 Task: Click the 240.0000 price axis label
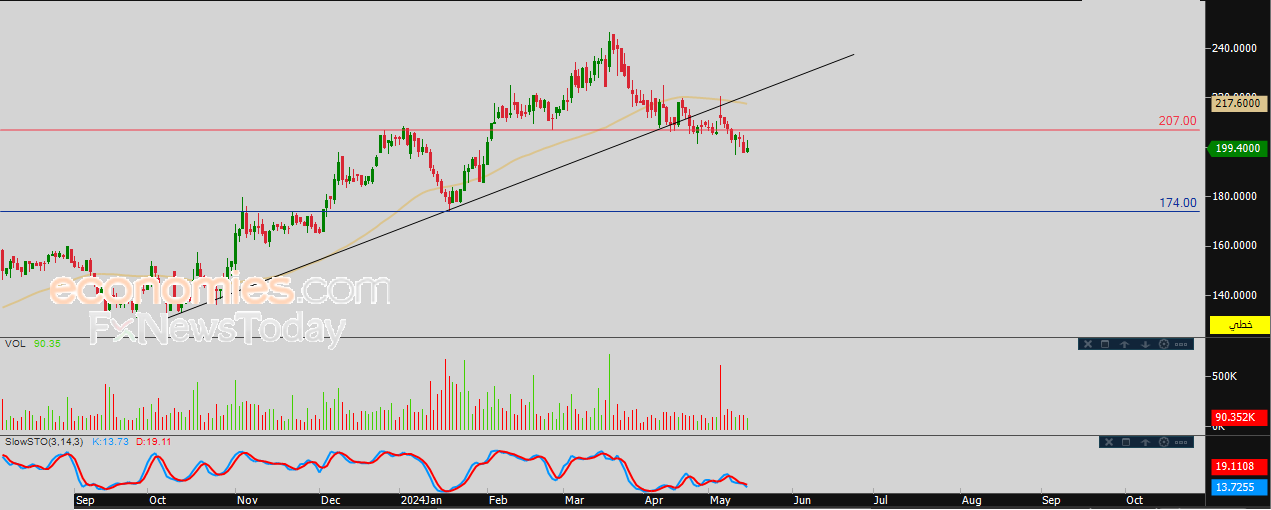(x=1233, y=48)
